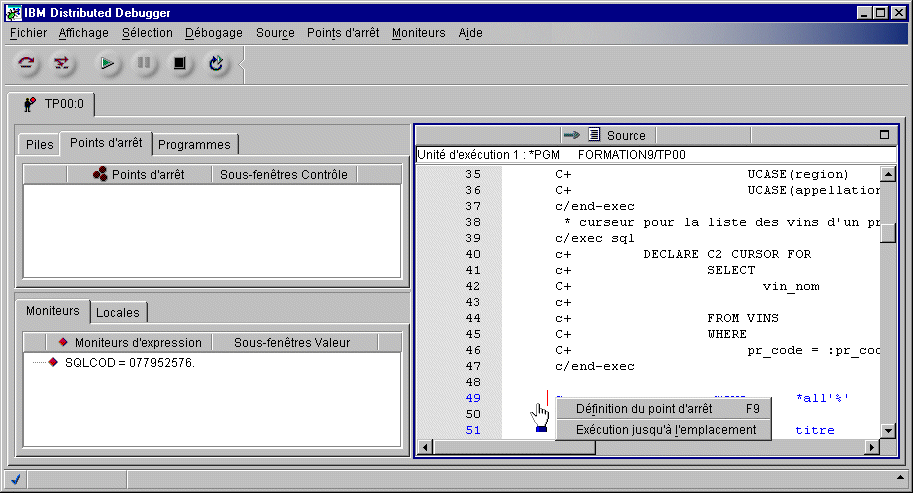
Task: Click the Restart/reload debug toolbar icon
Action: click(216, 64)
